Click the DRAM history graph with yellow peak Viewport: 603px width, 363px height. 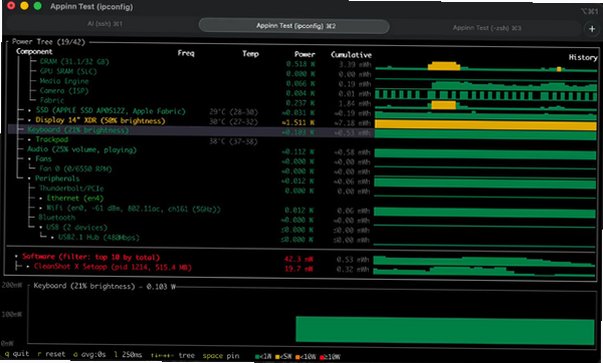point(486,66)
